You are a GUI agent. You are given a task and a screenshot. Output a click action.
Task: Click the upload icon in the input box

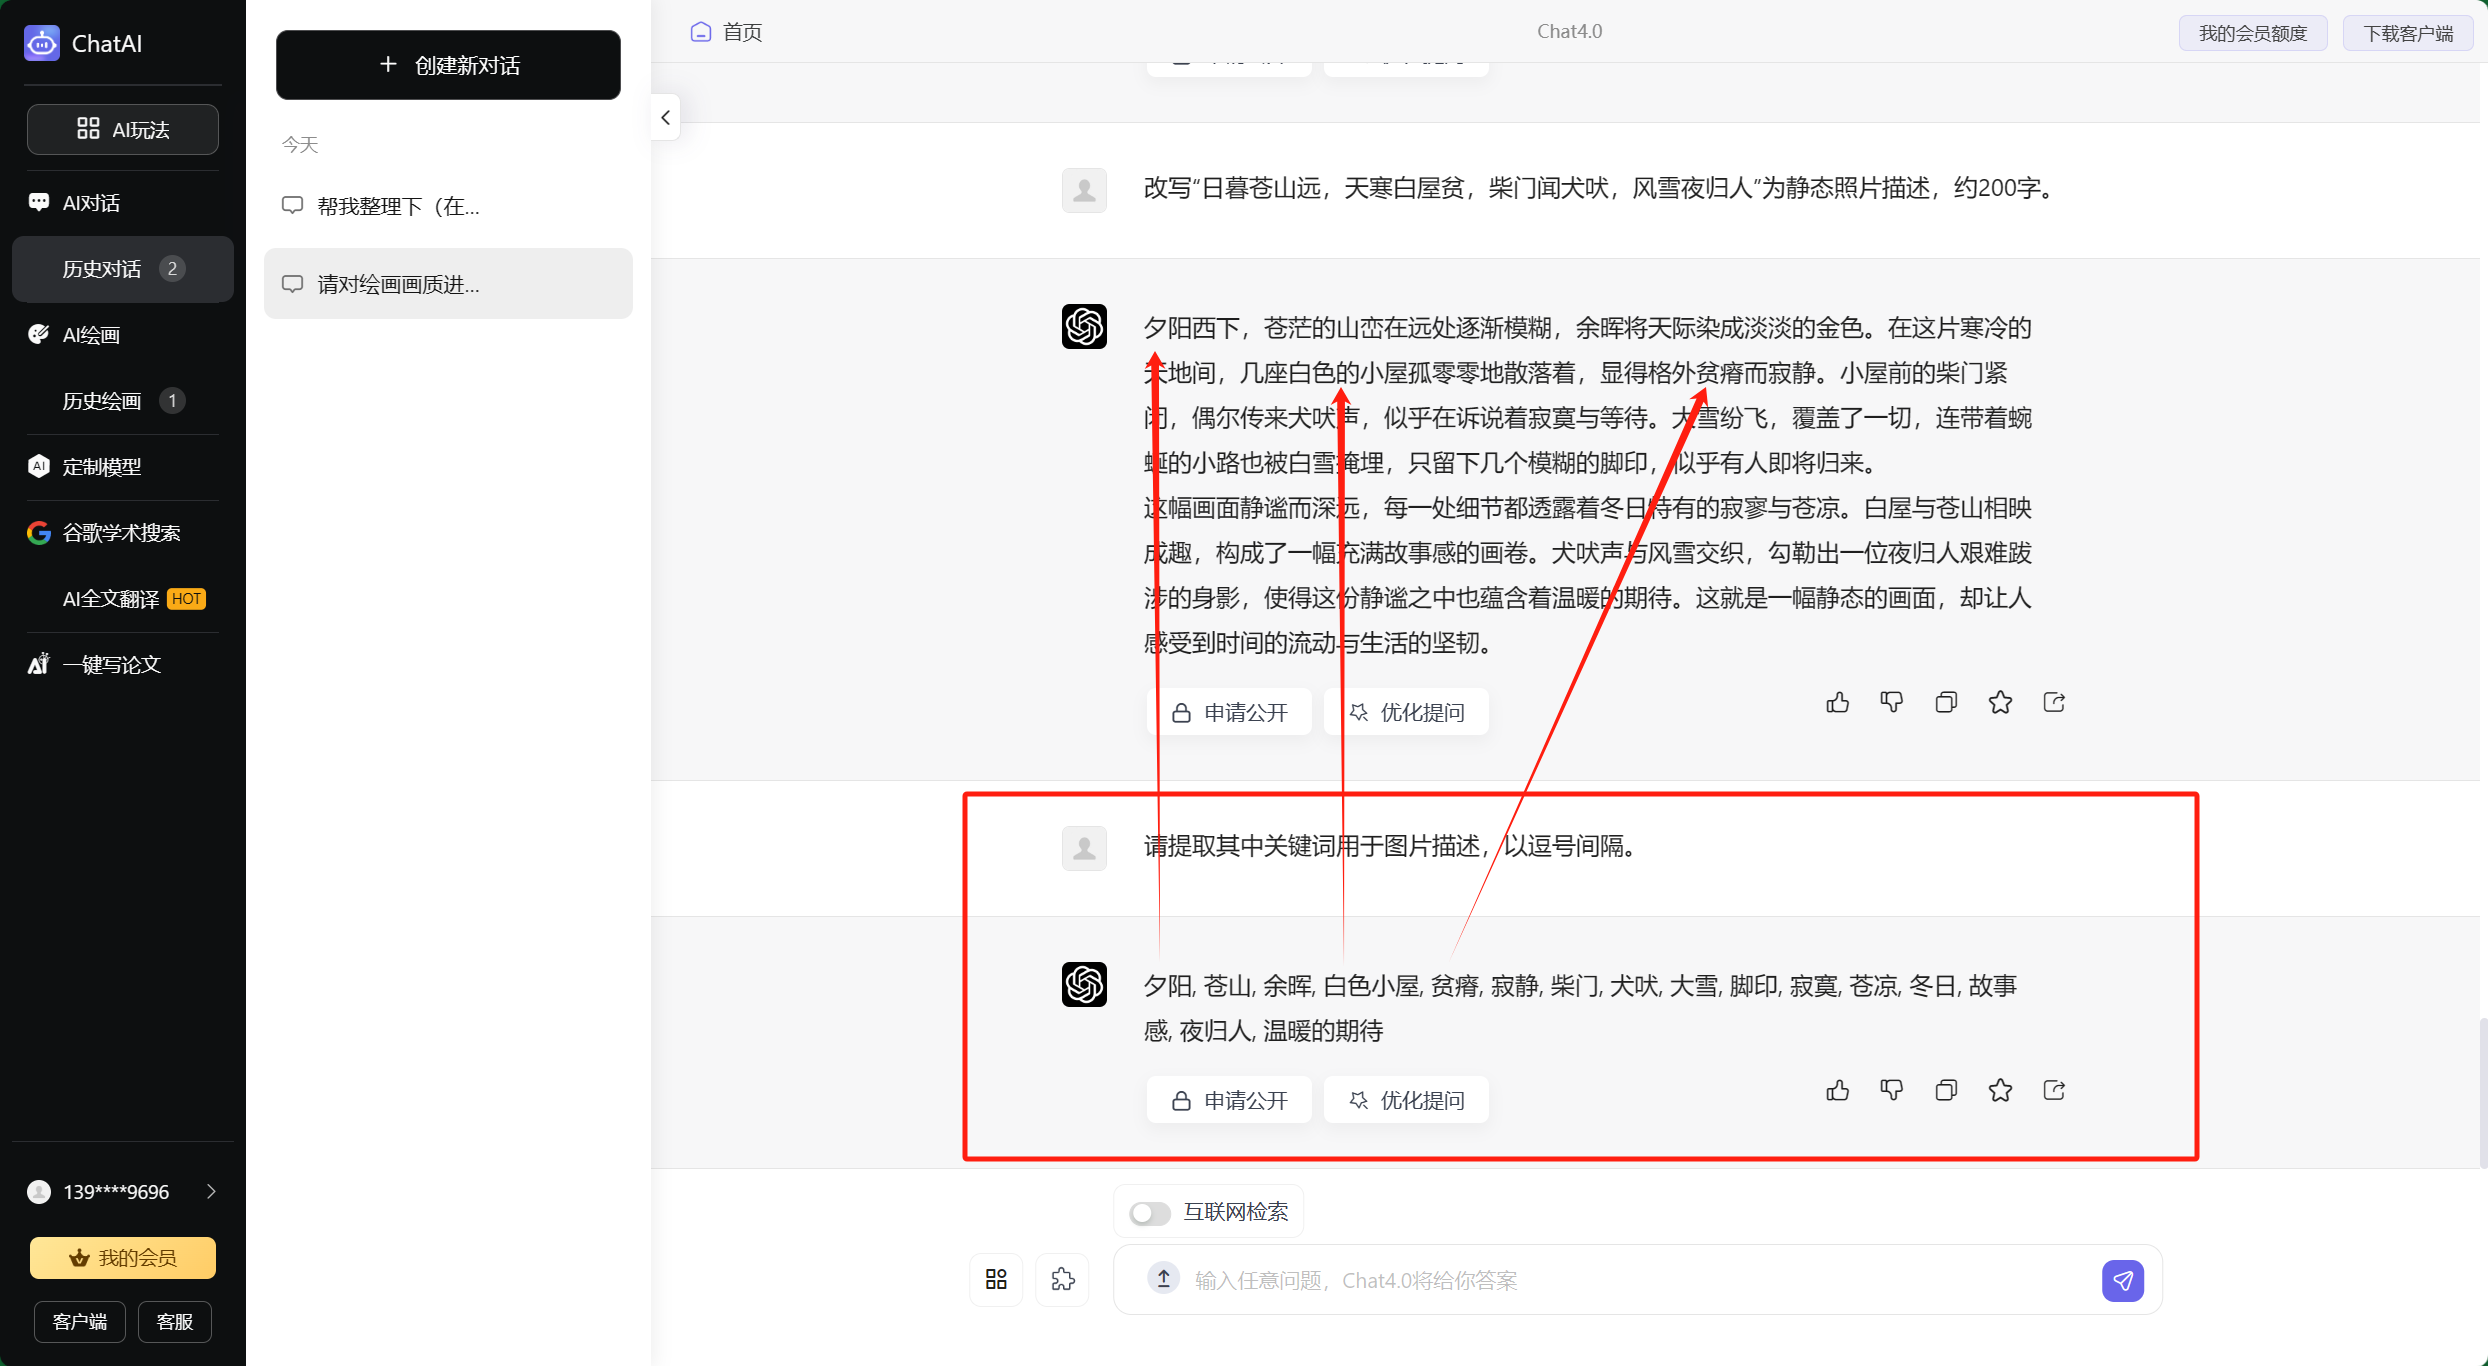point(1162,1279)
